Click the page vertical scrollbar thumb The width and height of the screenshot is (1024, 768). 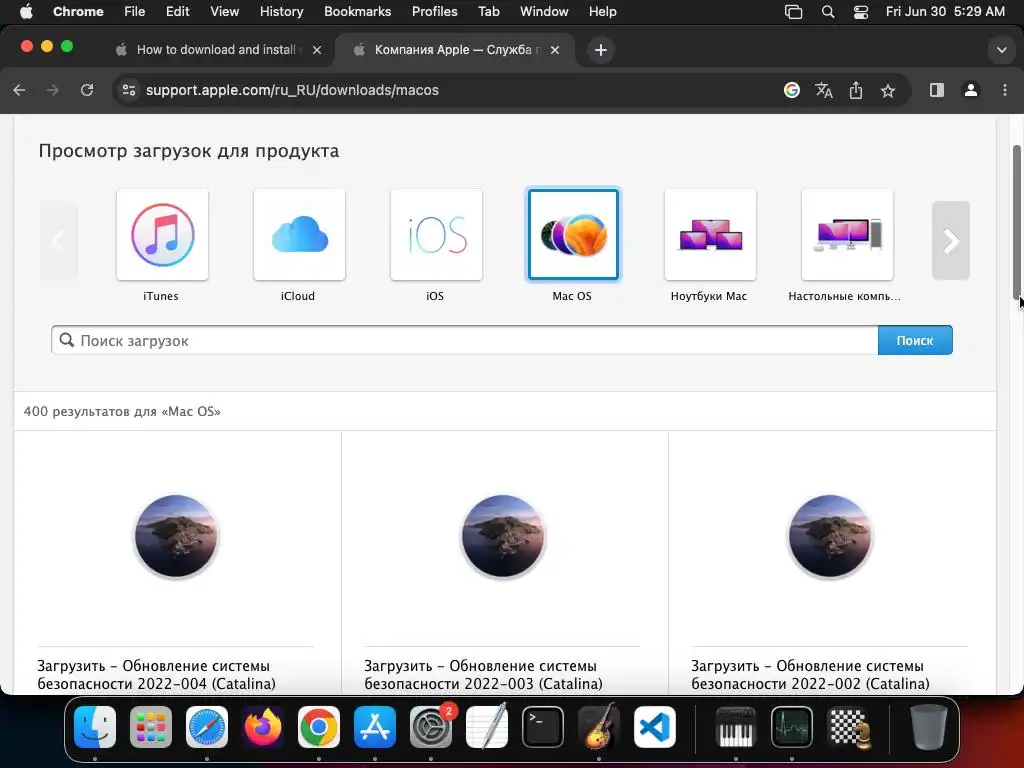click(1017, 221)
